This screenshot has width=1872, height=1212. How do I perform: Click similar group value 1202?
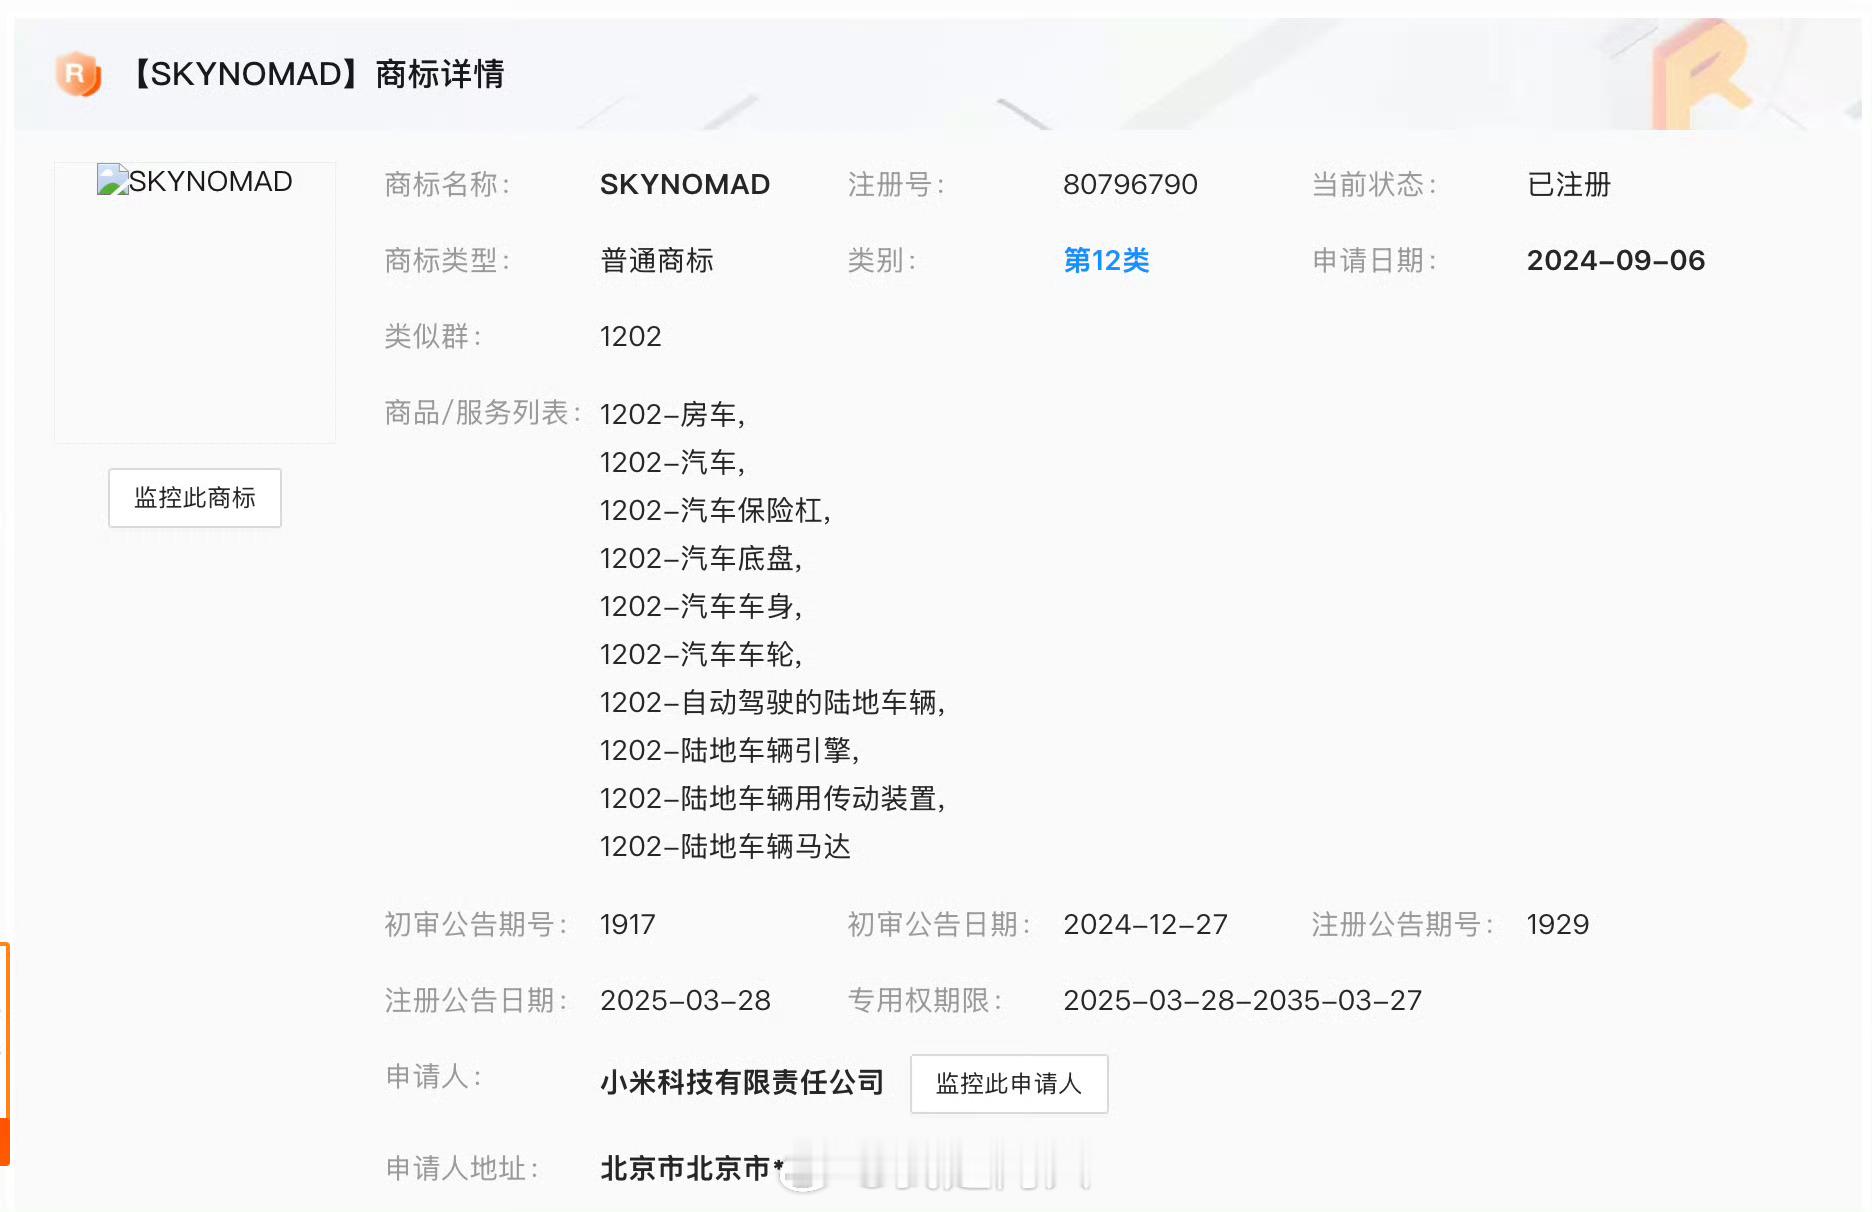coord(631,337)
